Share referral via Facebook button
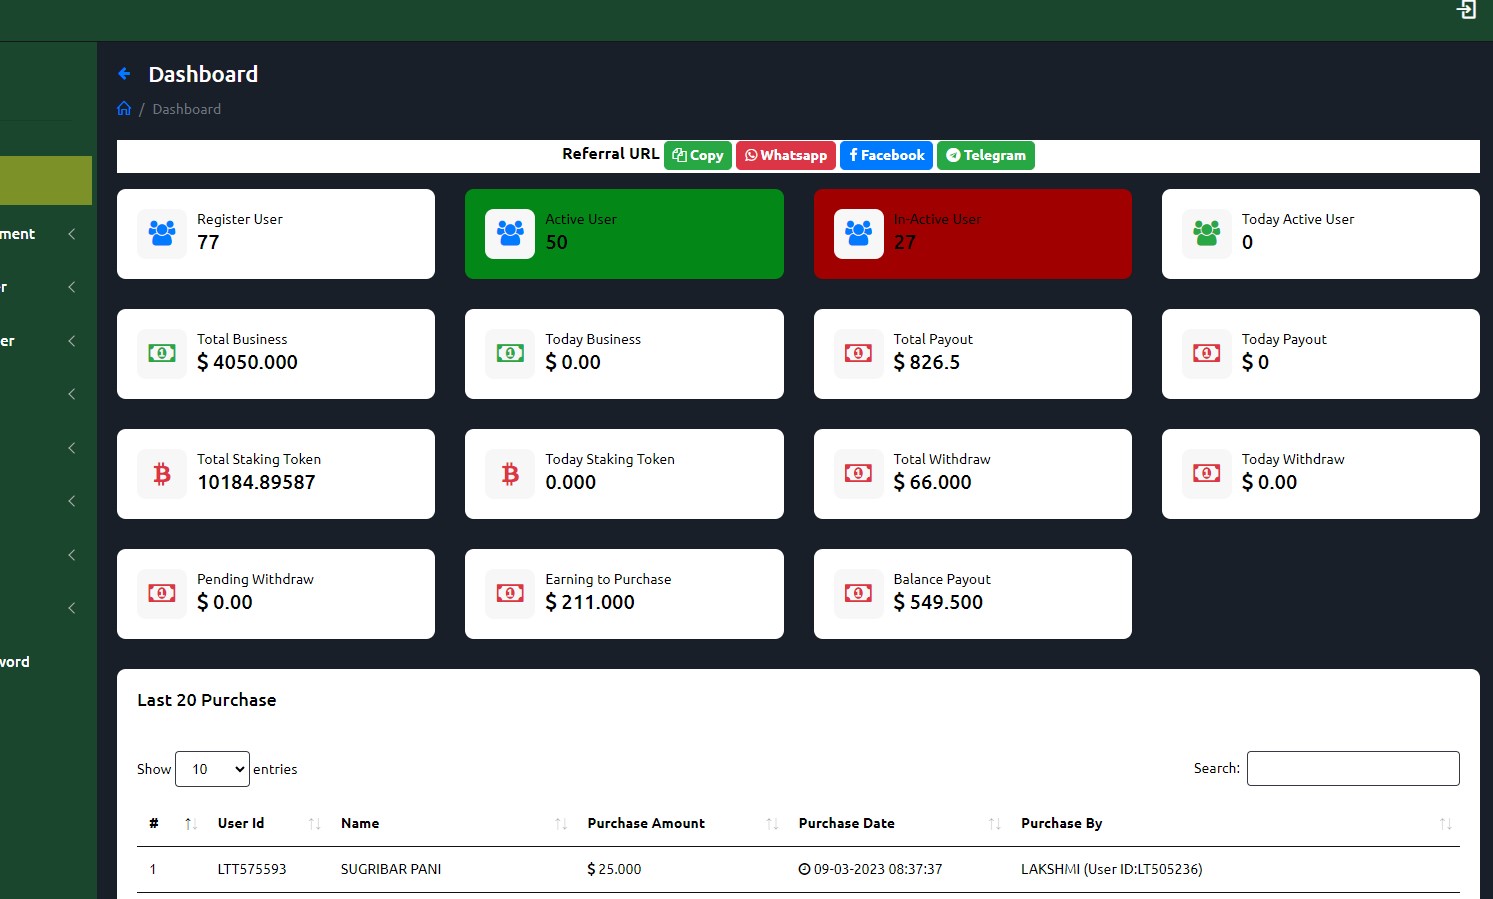The width and height of the screenshot is (1493, 899). [x=886, y=155]
